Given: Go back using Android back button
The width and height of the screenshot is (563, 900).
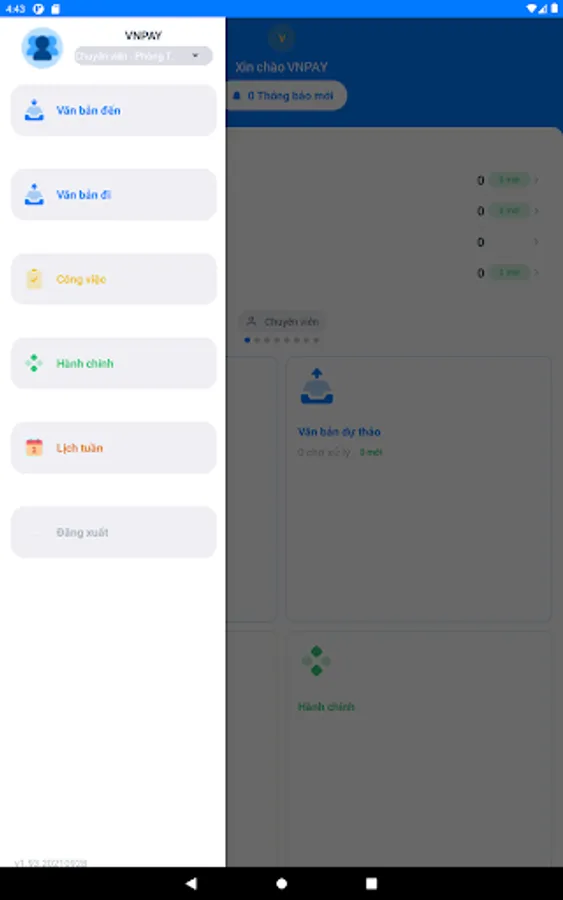Looking at the screenshot, I should click(191, 883).
